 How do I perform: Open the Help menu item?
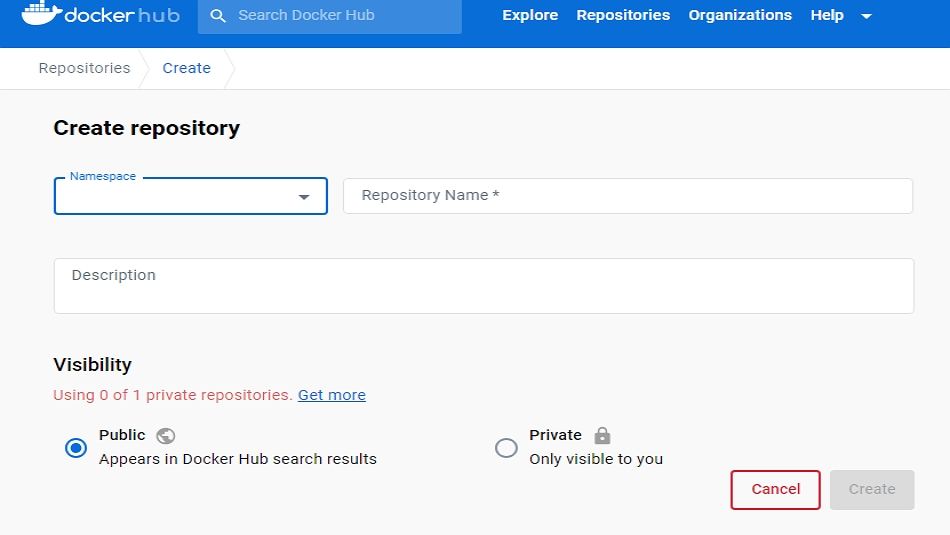827,15
